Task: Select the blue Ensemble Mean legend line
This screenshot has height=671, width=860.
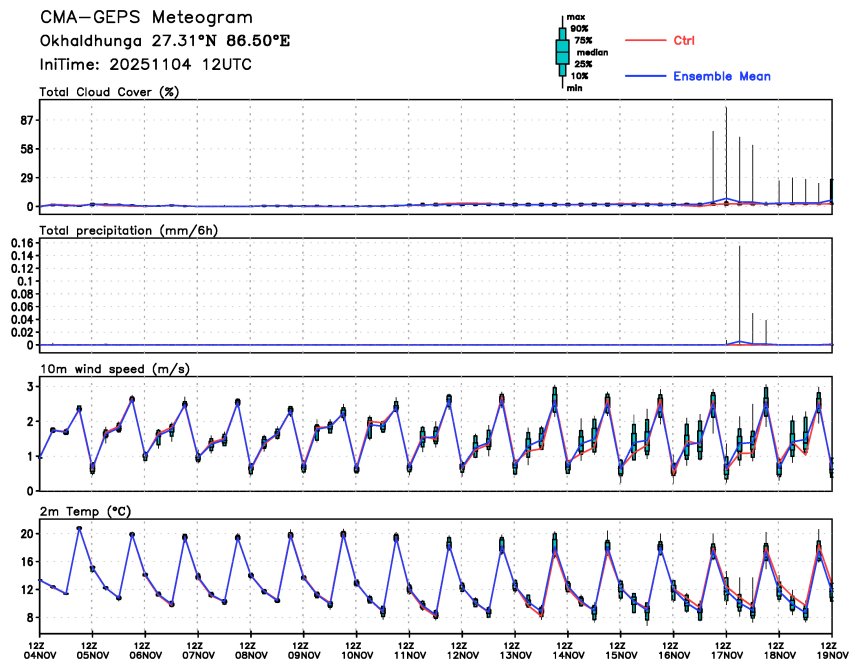Action: click(645, 76)
